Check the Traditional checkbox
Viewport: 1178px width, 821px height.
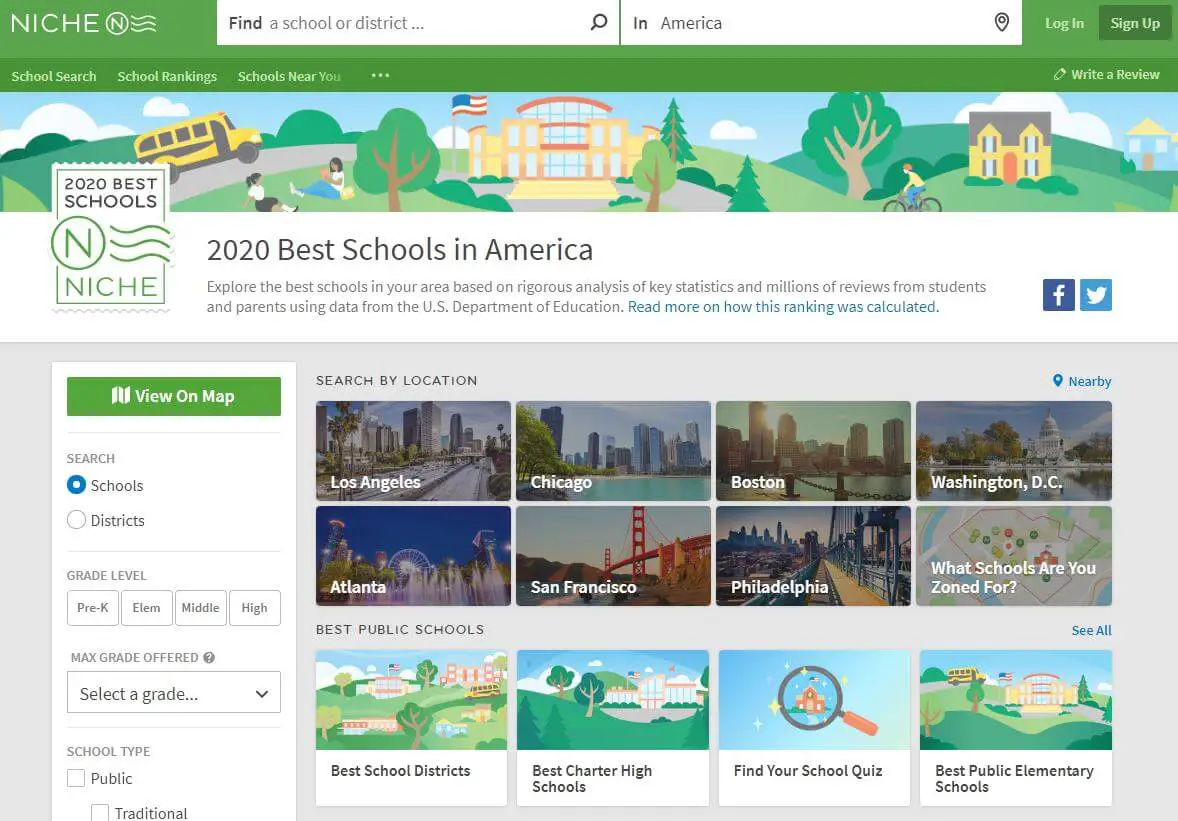click(x=100, y=813)
